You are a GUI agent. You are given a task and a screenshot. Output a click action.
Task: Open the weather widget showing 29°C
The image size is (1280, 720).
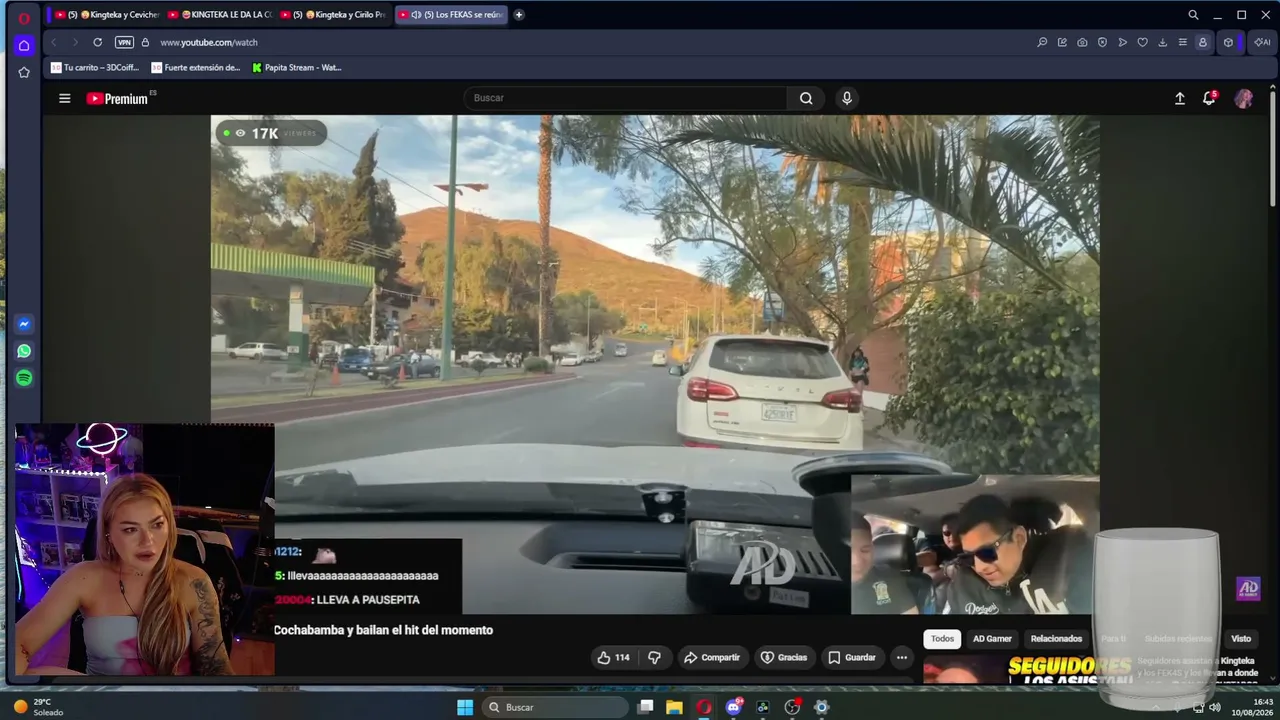pyautogui.click(x=38, y=707)
